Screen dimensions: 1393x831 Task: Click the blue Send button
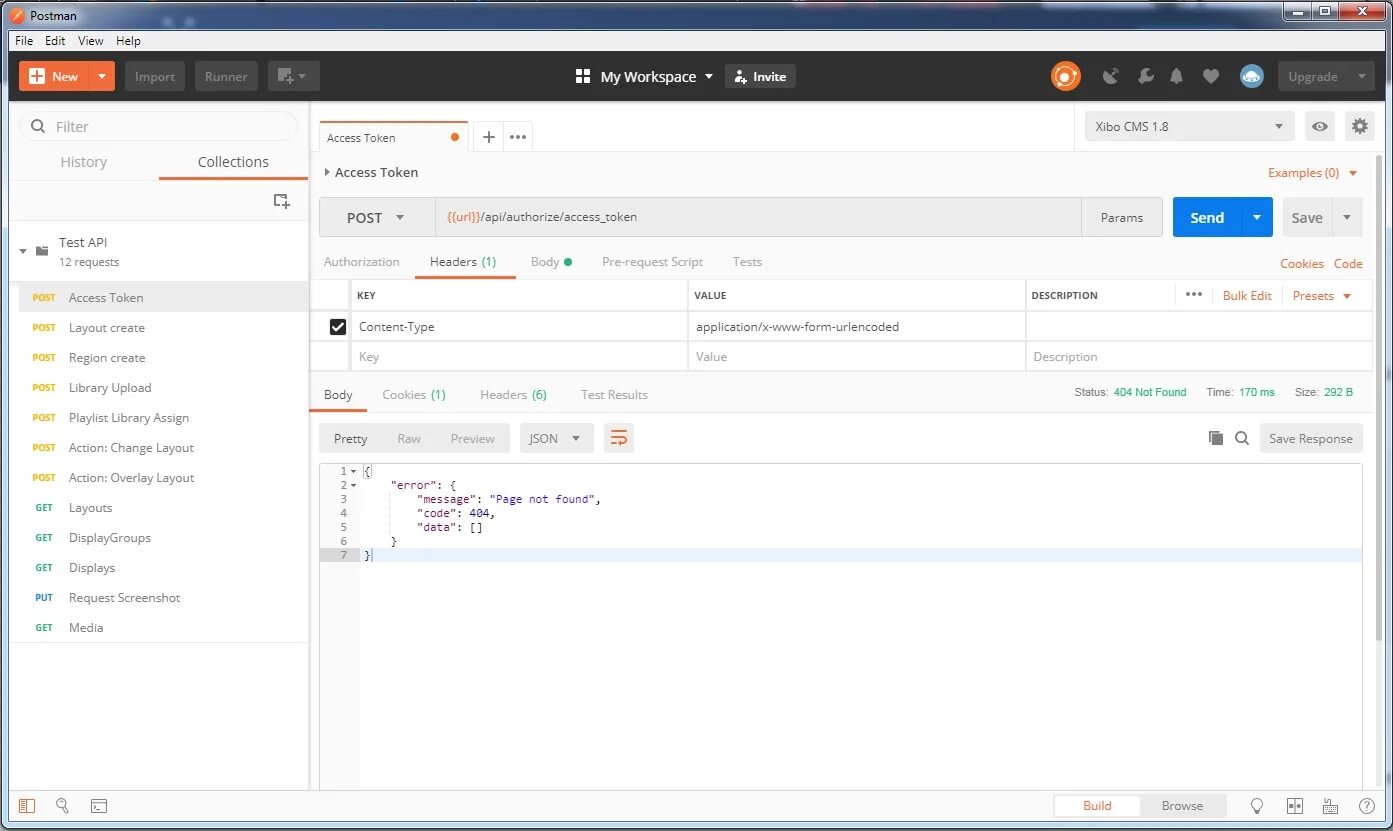1207,217
